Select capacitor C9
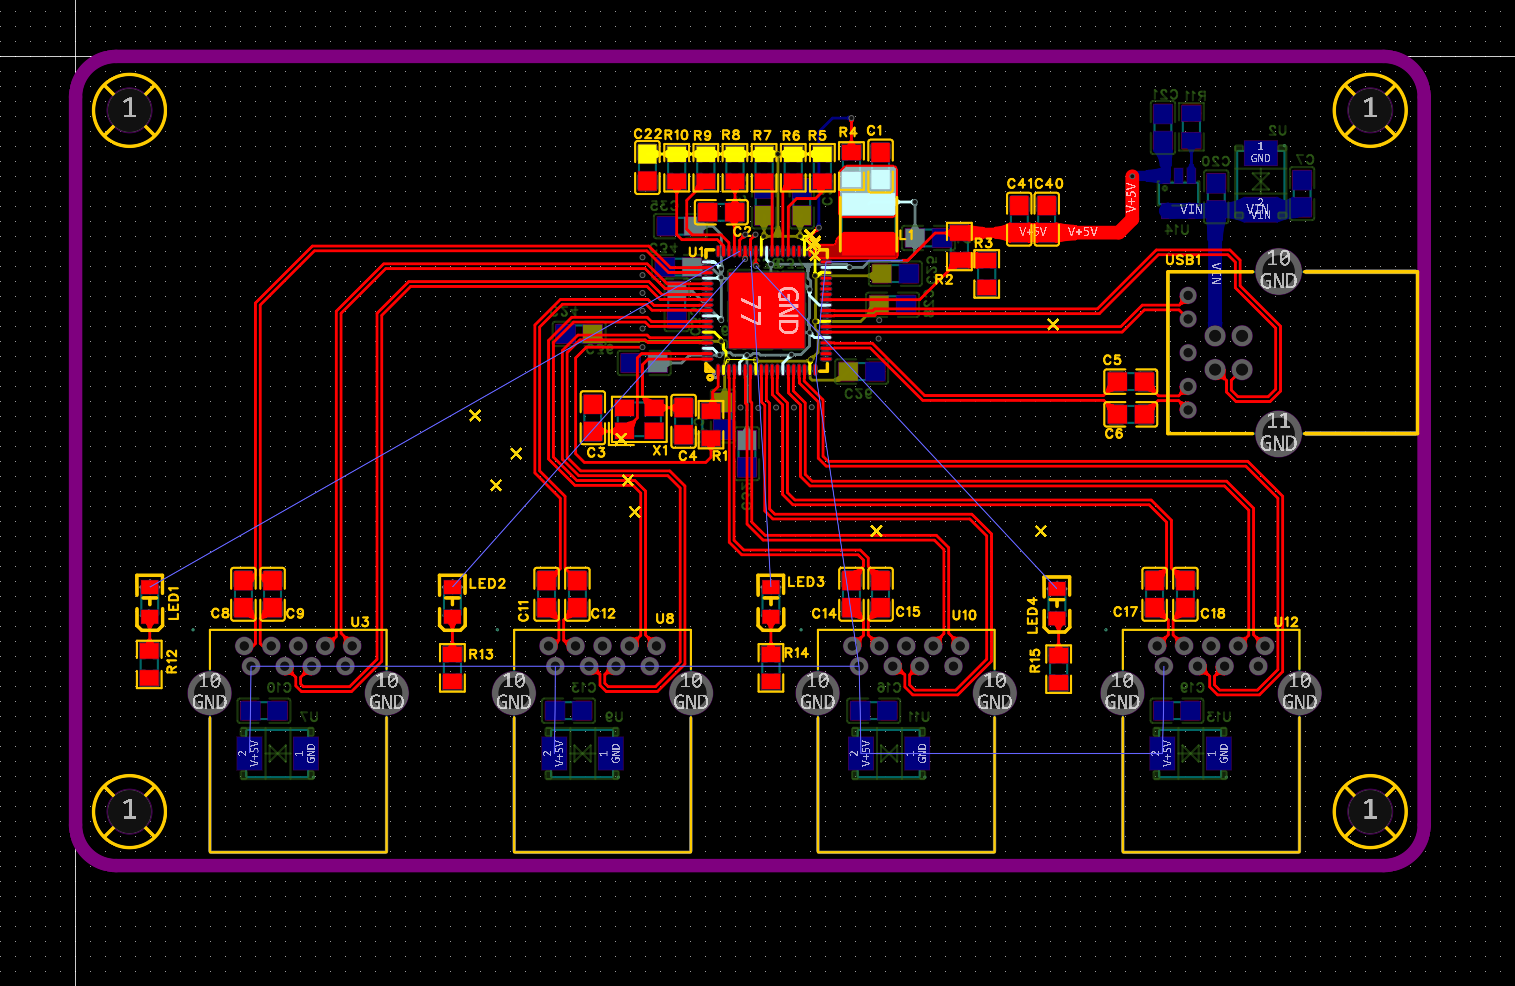This screenshot has height=986, width=1515. click(x=272, y=594)
